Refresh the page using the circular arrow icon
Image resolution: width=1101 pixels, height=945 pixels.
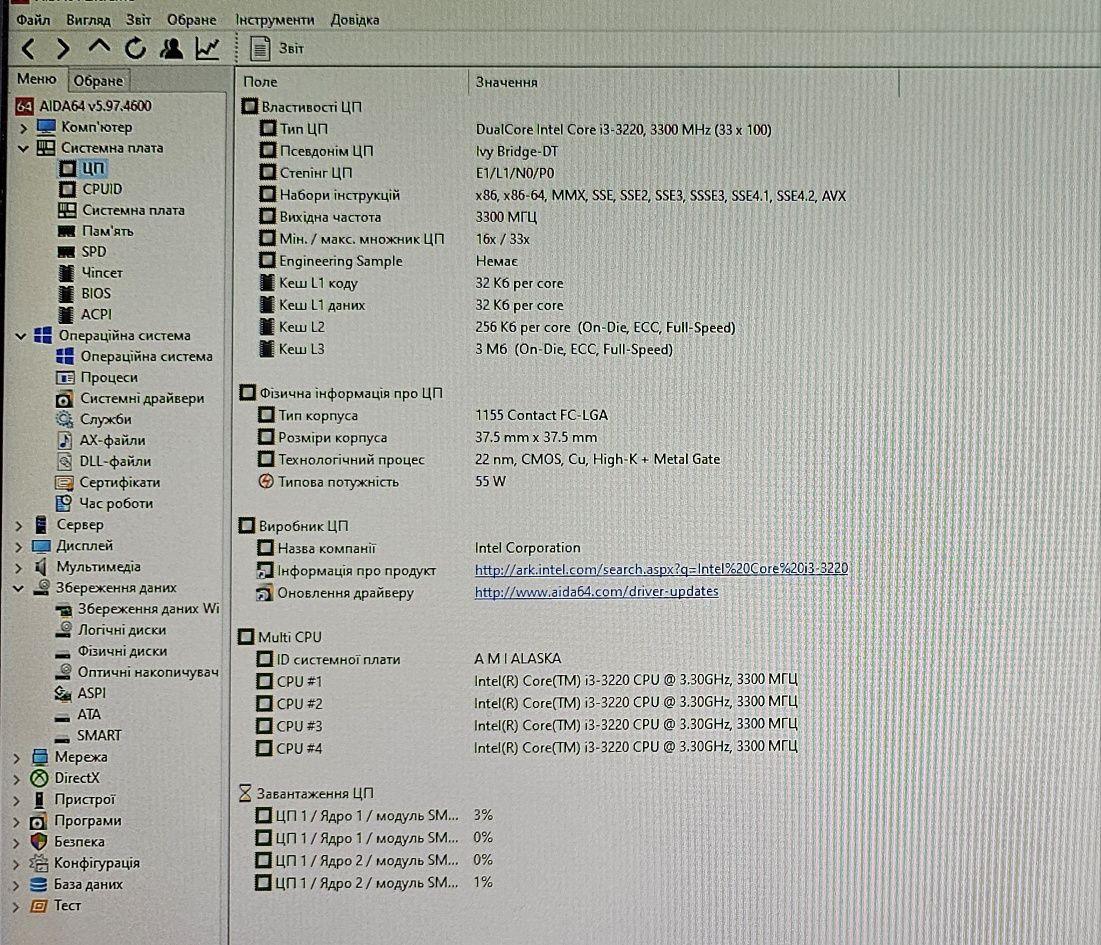tap(135, 48)
